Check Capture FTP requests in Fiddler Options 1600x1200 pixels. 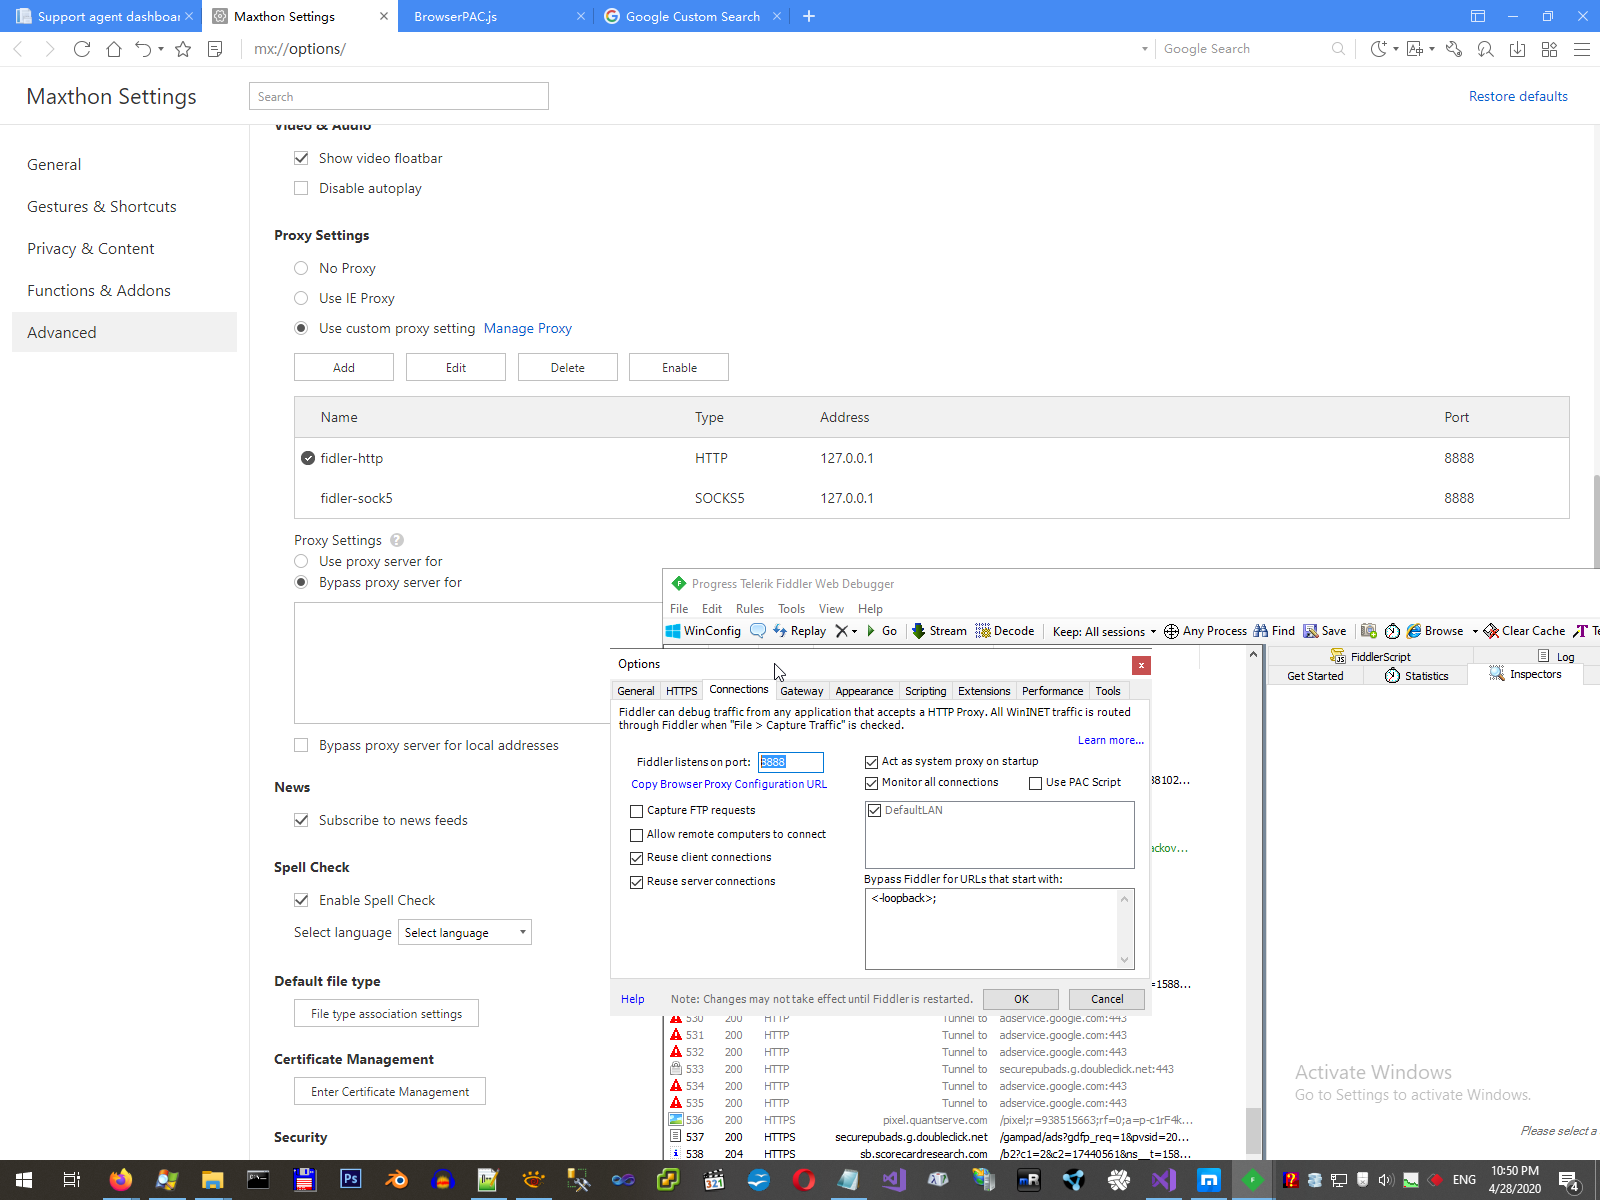[x=636, y=811]
